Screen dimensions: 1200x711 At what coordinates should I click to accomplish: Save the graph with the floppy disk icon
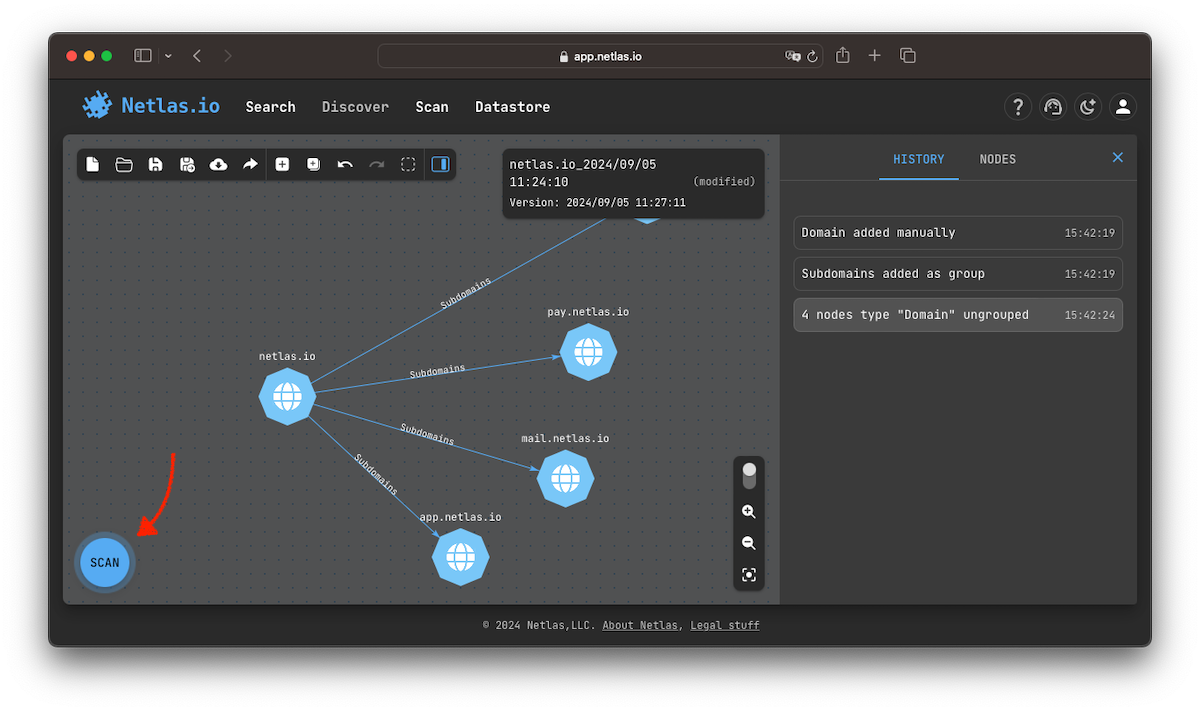156,164
